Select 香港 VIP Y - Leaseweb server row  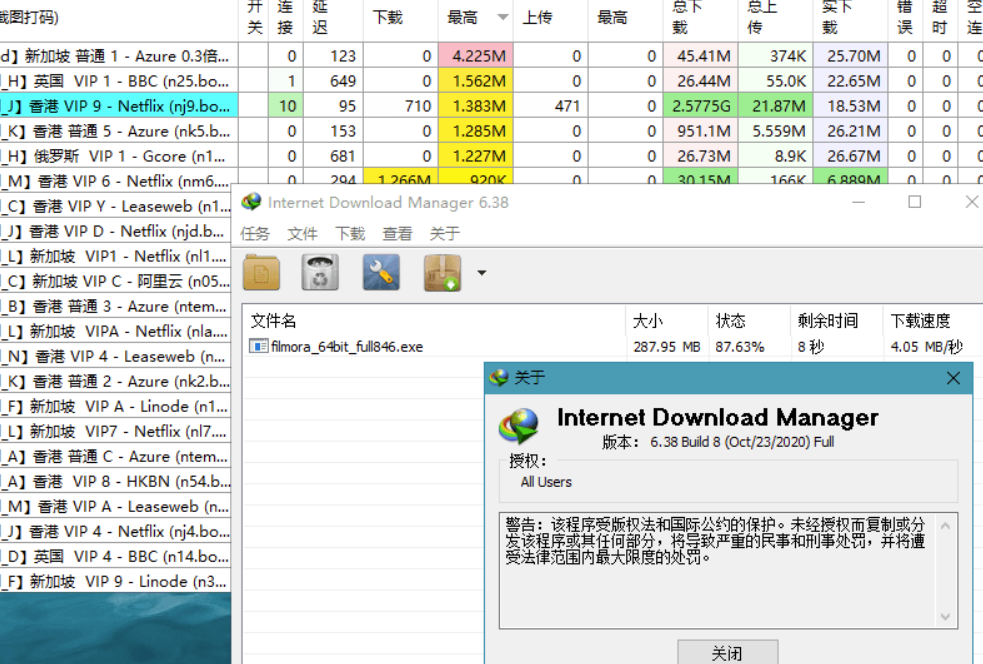point(115,206)
